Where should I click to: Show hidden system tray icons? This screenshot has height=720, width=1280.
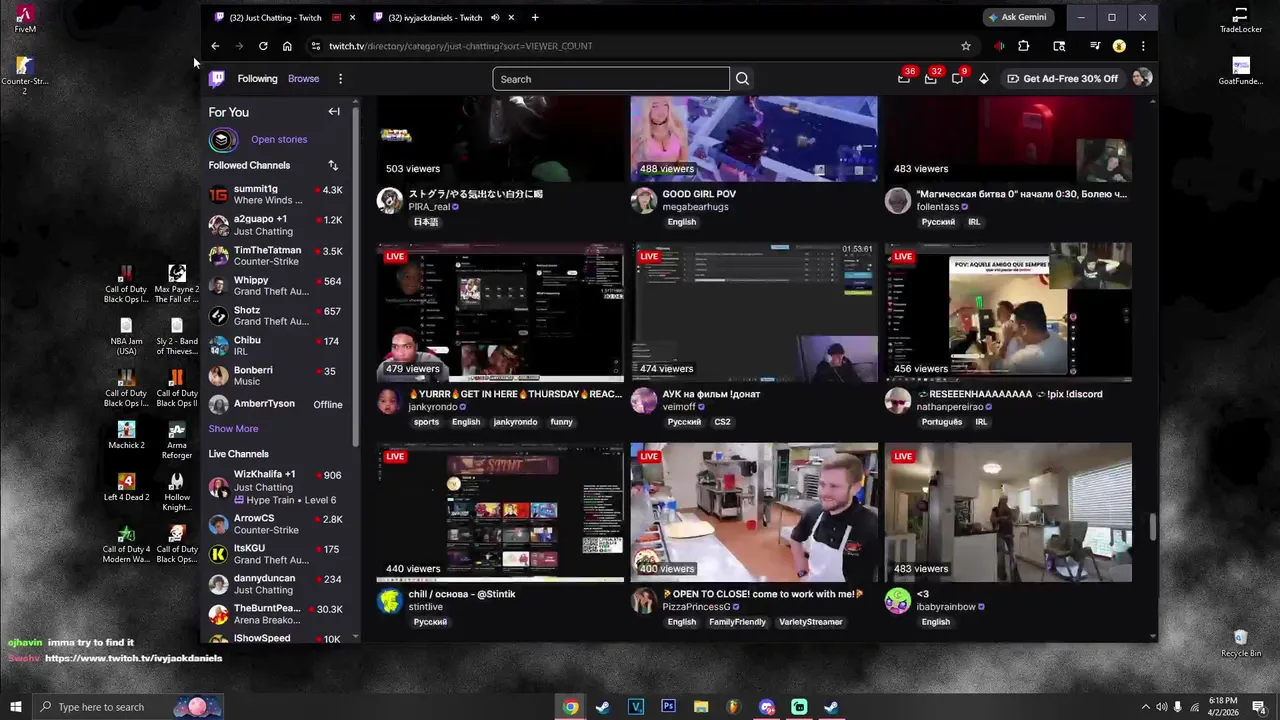click(1145, 707)
